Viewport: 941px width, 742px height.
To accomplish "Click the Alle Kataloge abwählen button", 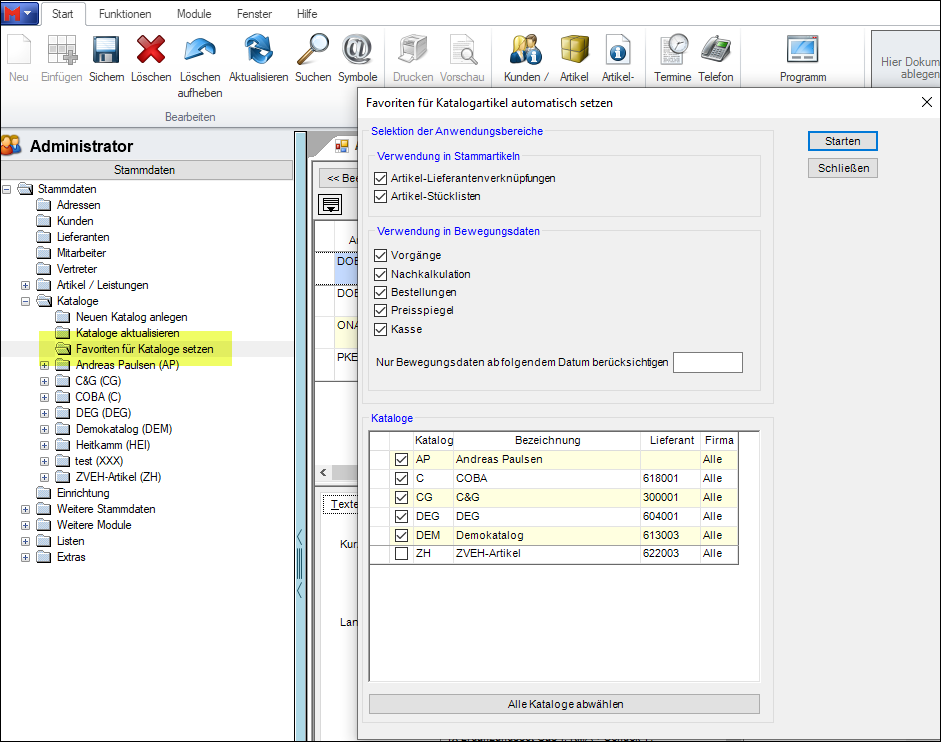I will (564, 704).
